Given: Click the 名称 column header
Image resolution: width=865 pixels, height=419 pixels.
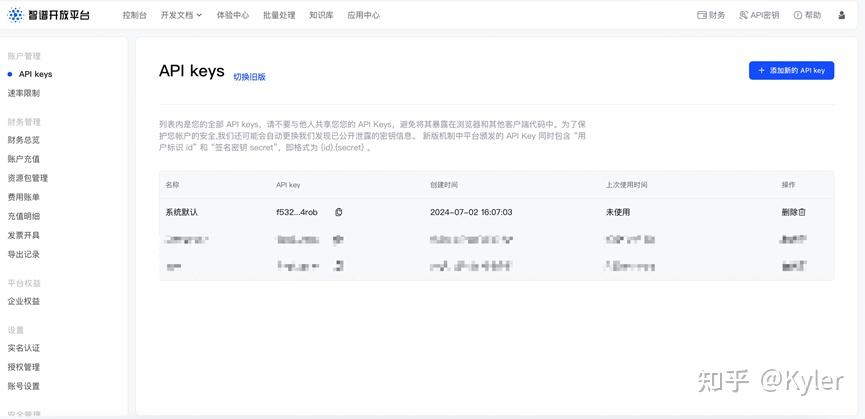Looking at the screenshot, I should click(172, 185).
